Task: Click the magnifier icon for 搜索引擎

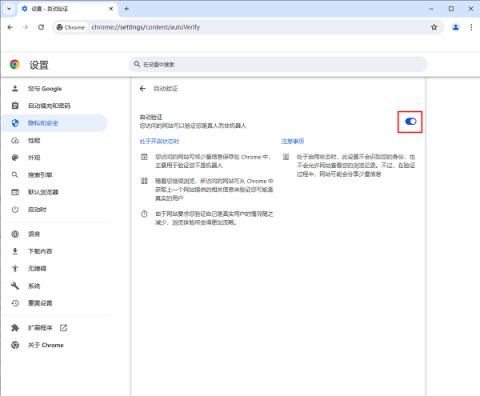Action: click(x=15, y=175)
